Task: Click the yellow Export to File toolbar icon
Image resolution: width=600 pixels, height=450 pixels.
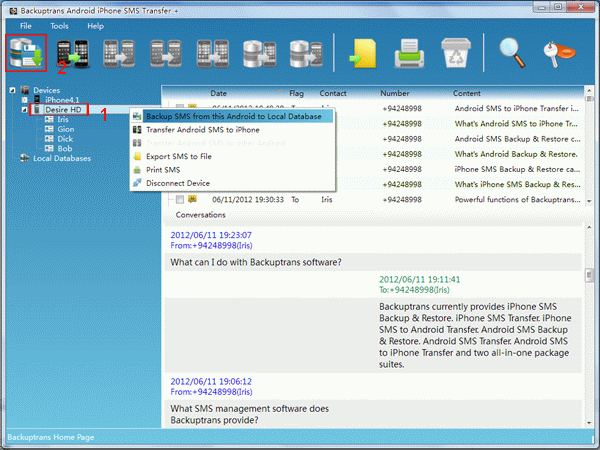Action: (362, 53)
